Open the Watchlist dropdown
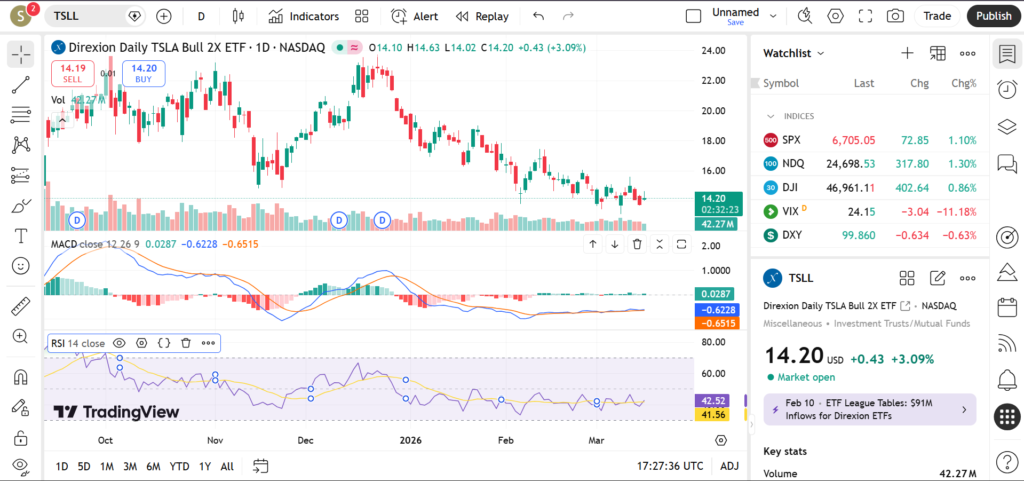Viewport: 1024px width, 481px height. (x=794, y=53)
